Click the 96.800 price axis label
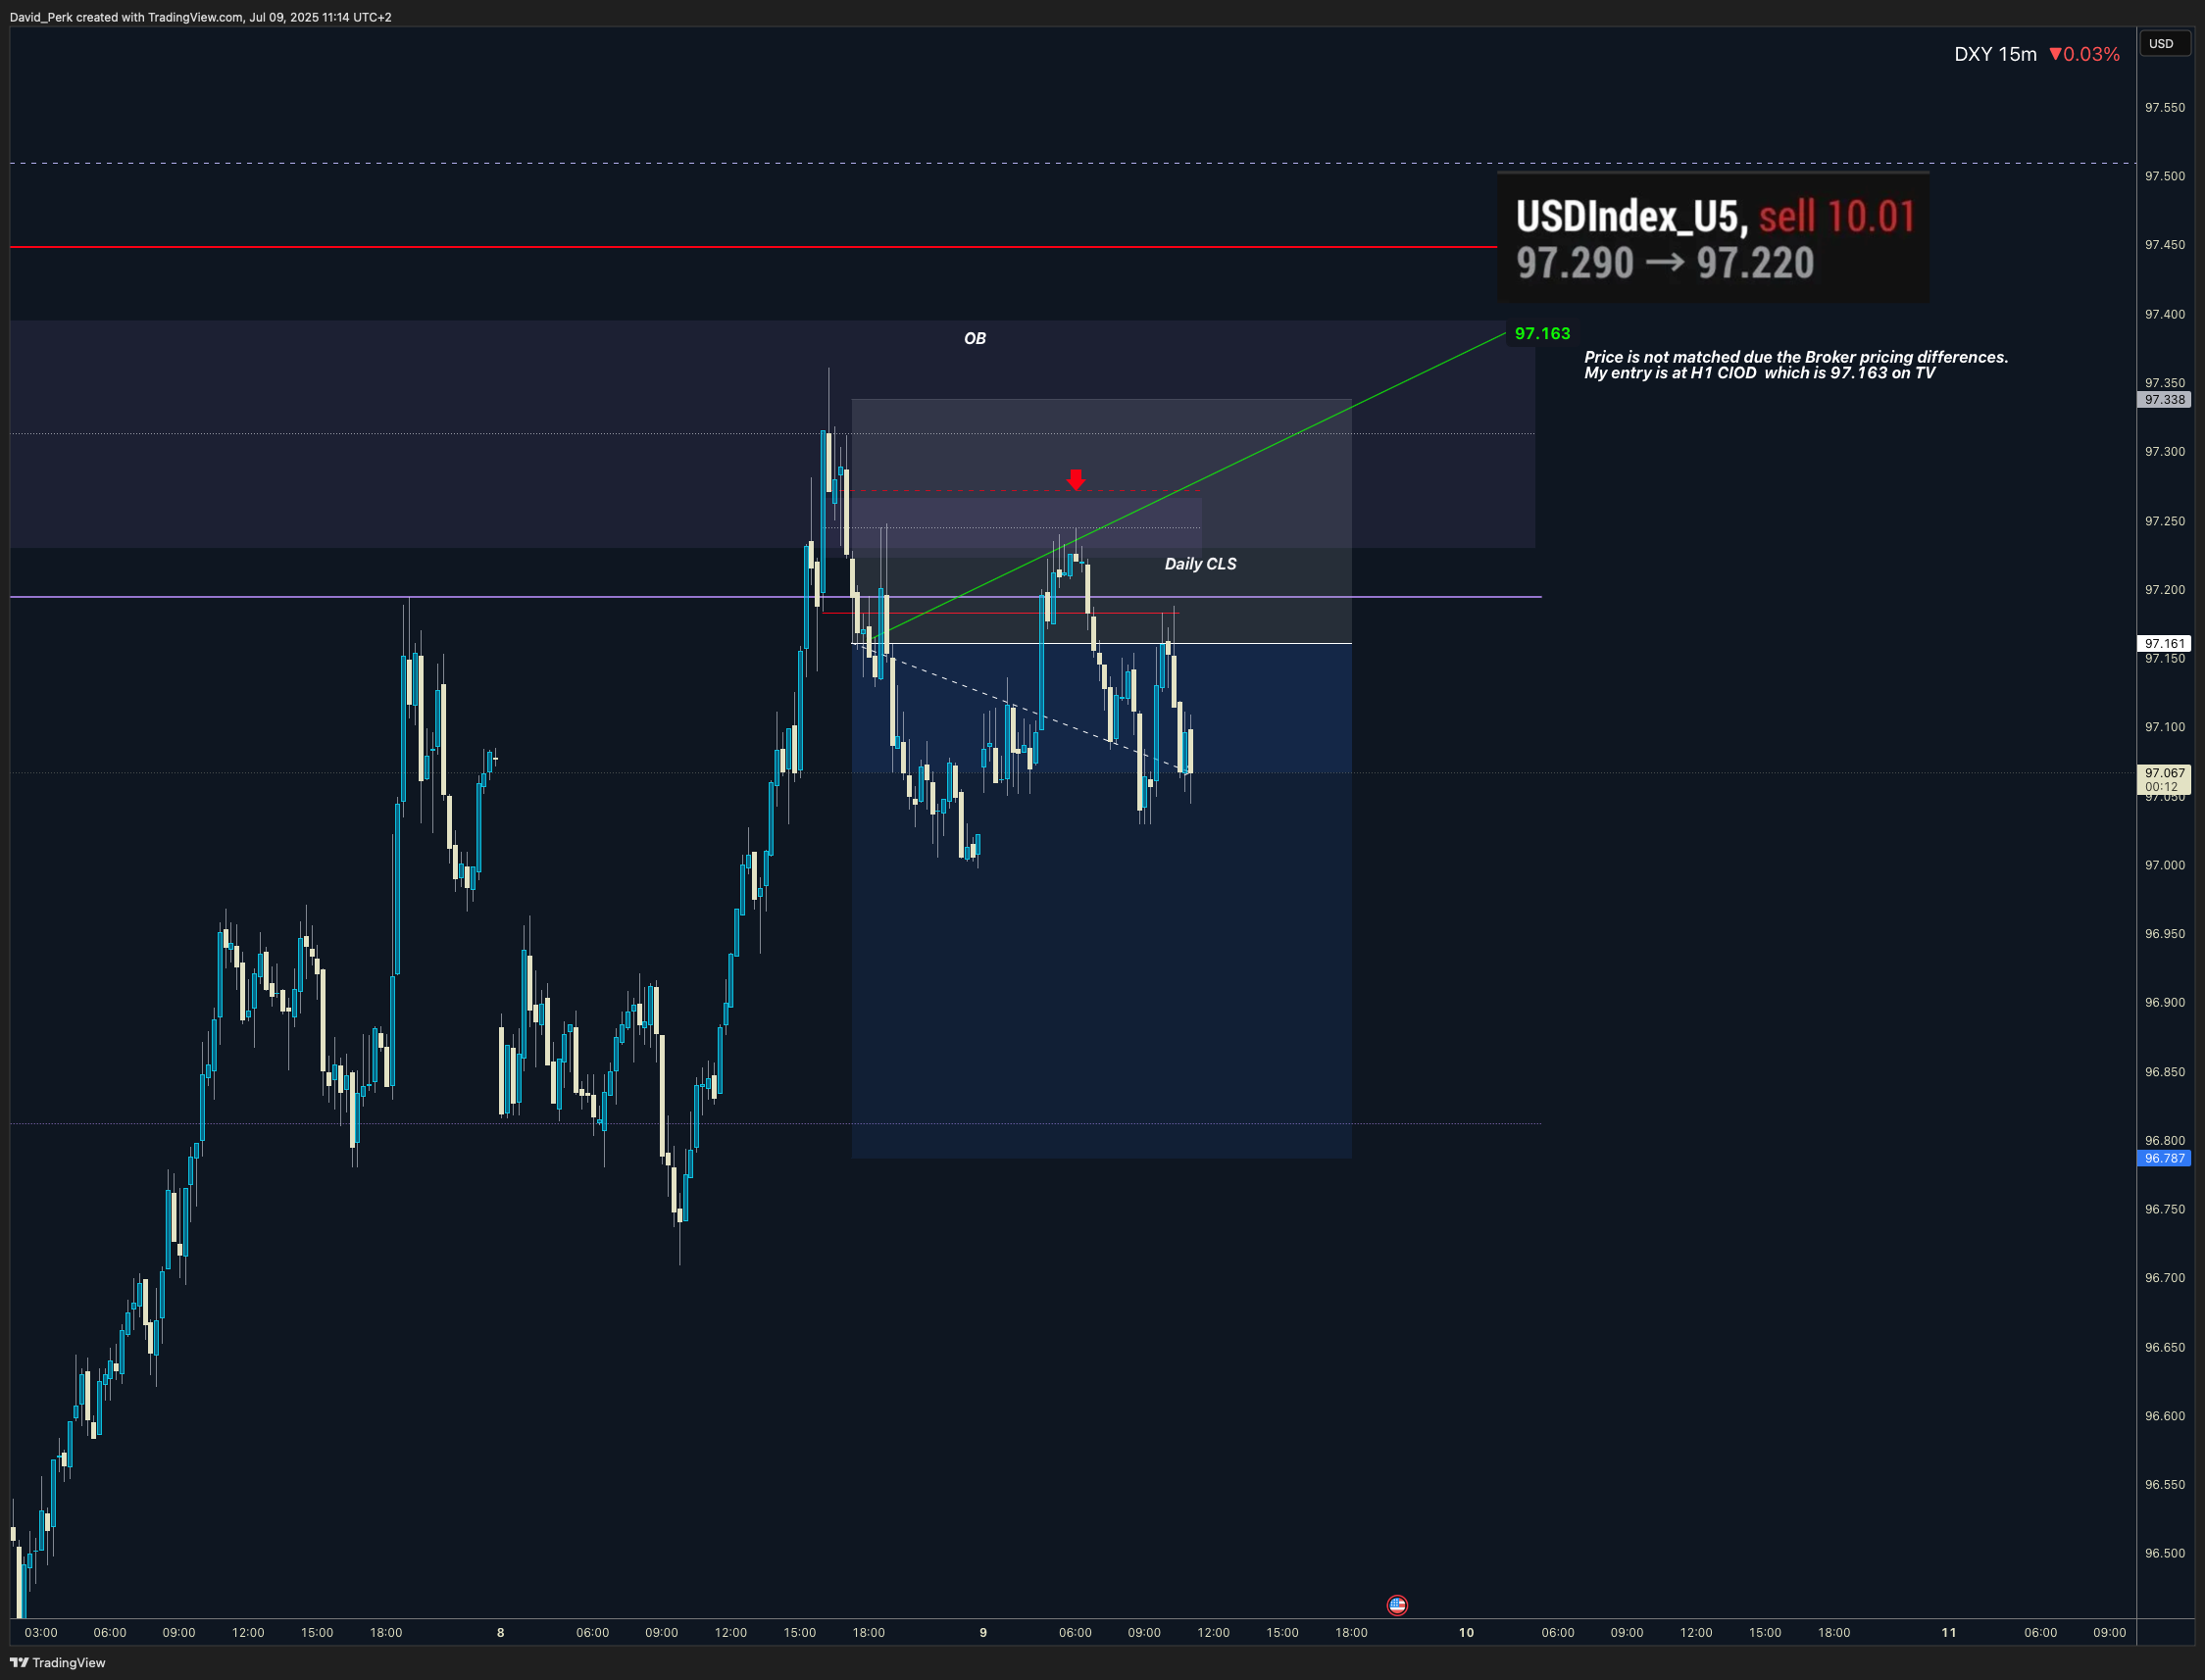2205x1680 pixels. [x=2164, y=1140]
